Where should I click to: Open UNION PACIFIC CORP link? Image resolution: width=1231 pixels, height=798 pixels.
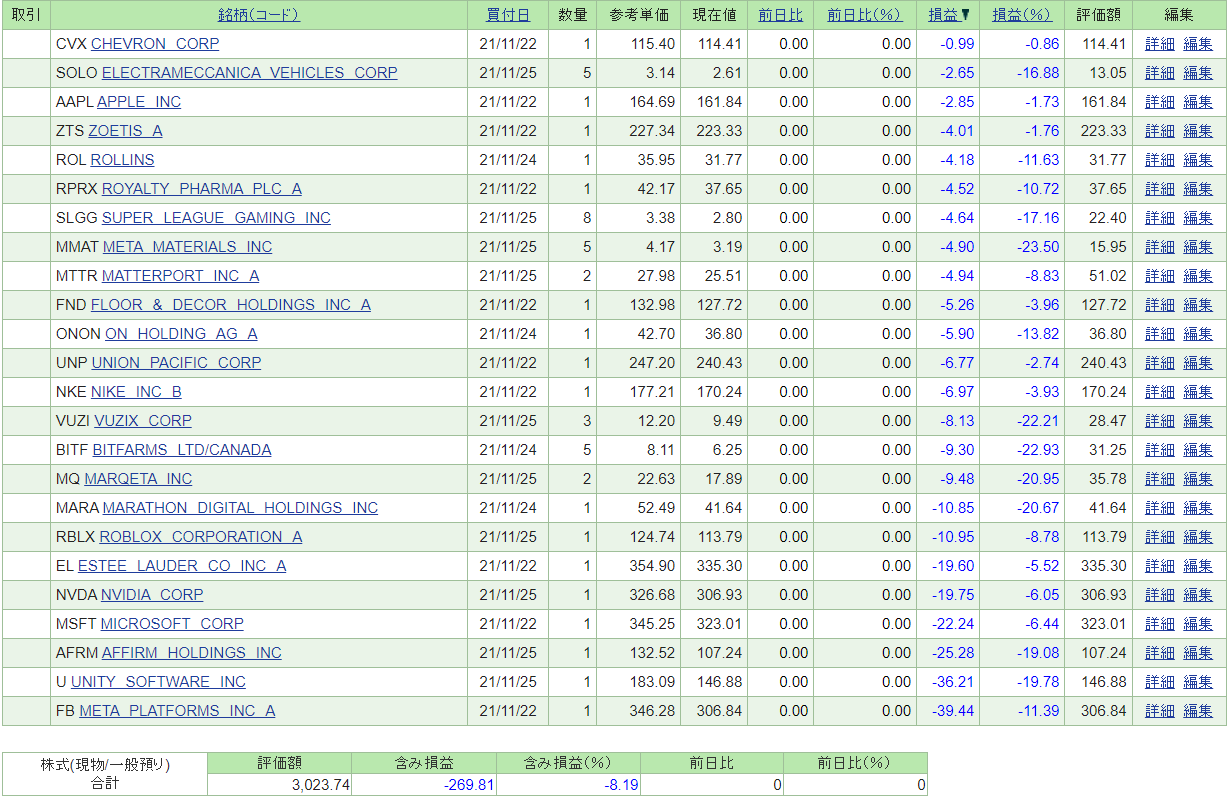[176, 363]
